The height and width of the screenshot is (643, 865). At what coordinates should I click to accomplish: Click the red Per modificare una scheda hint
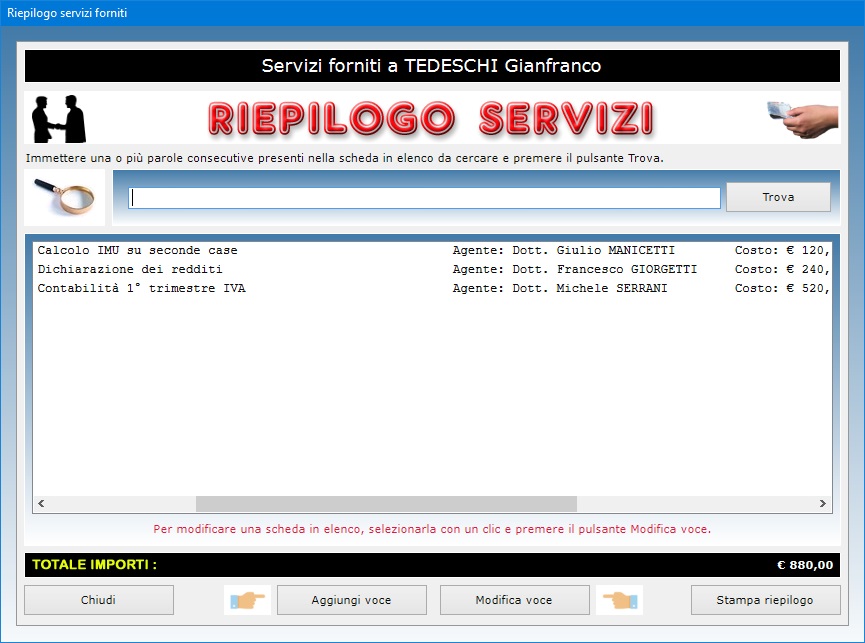(432, 529)
